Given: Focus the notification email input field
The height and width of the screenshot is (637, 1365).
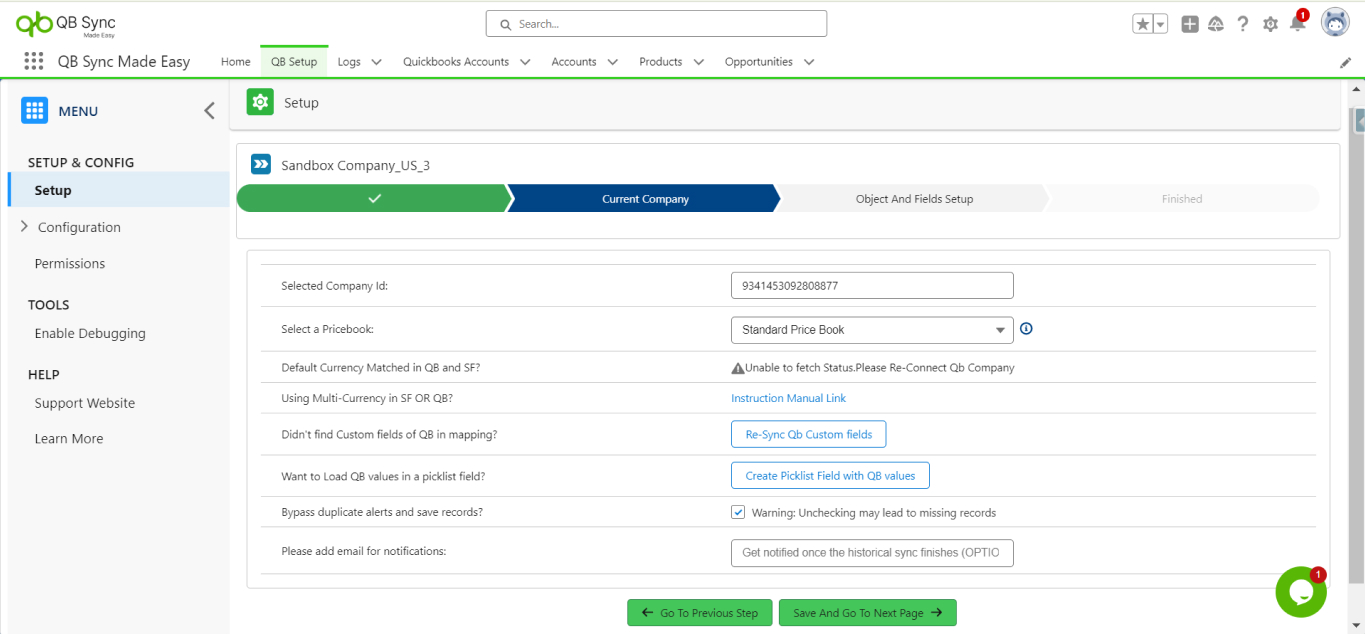Looking at the screenshot, I should 872,553.
